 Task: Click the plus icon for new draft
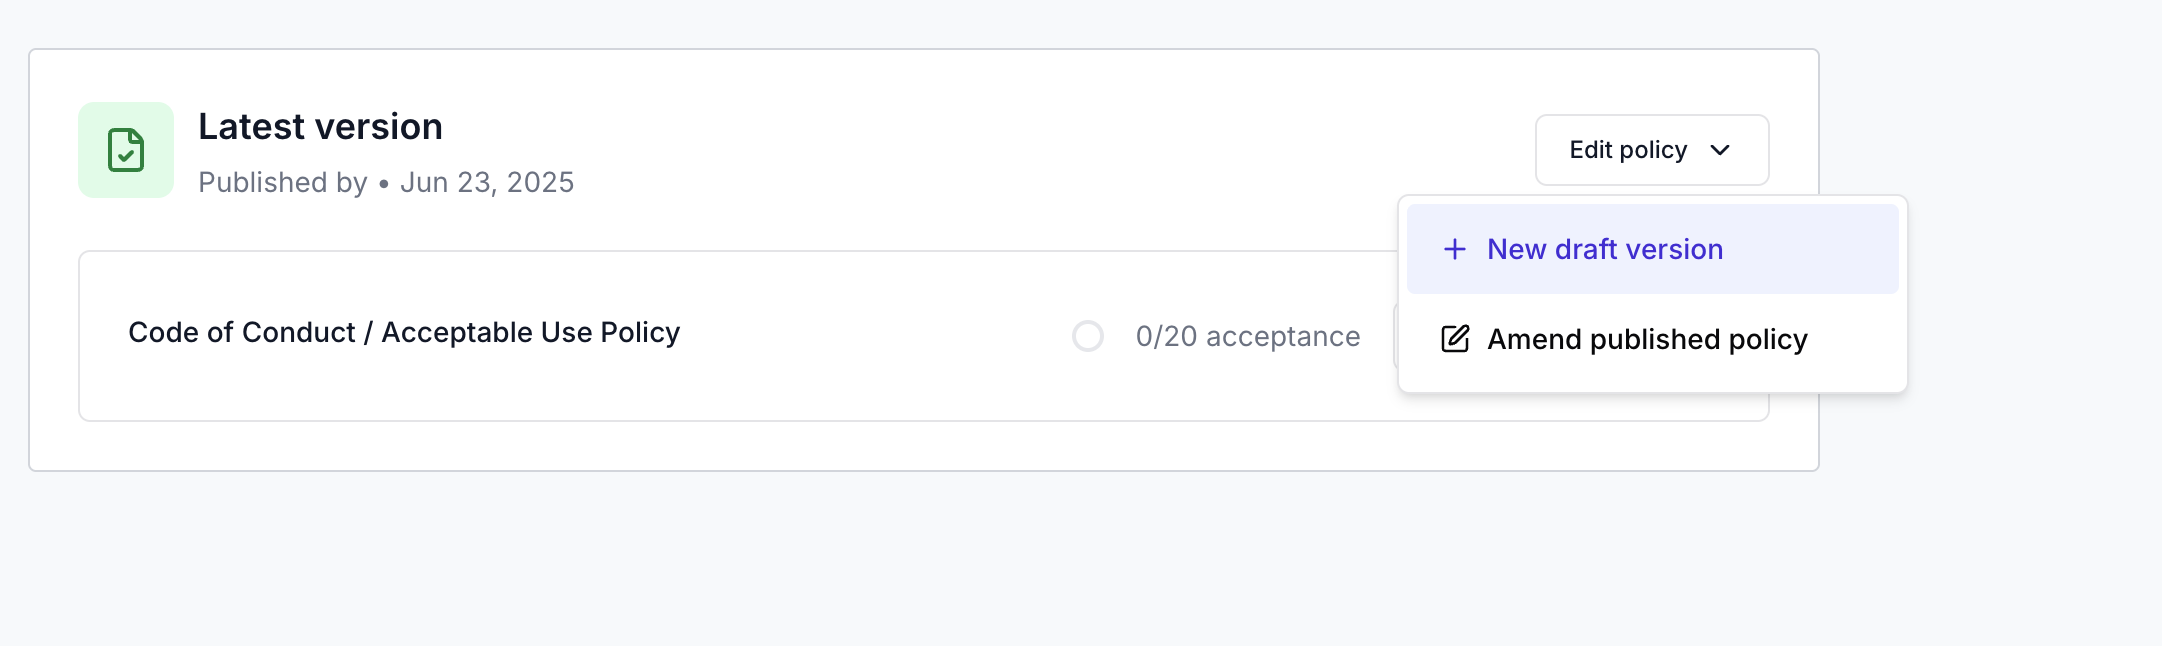click(1455, 249)
